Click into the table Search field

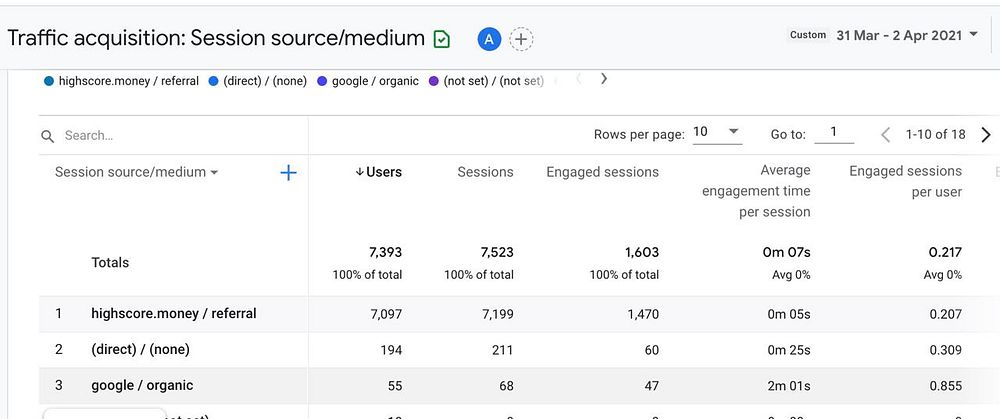click(170, 135)
